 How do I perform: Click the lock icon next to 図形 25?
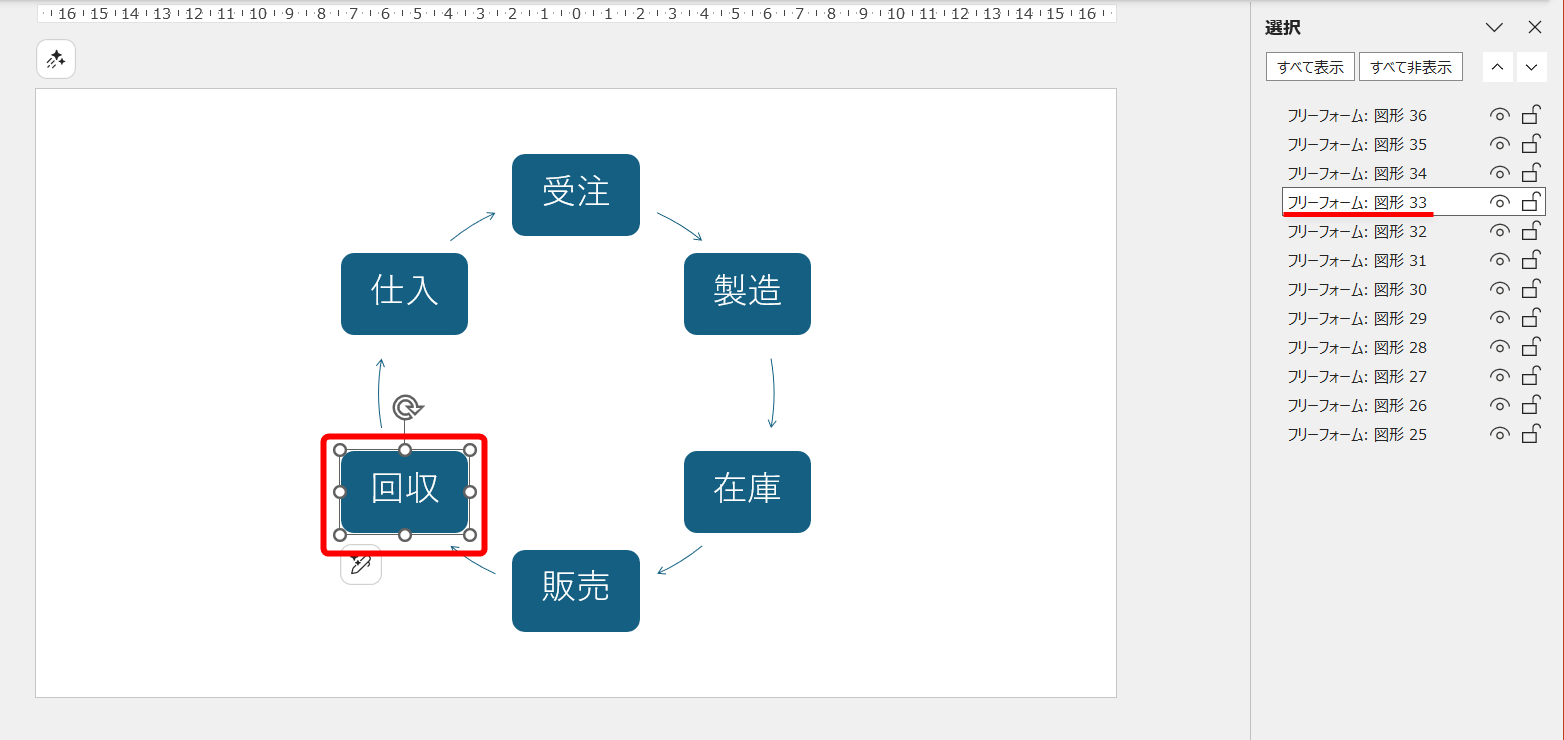pos(1530,434)
